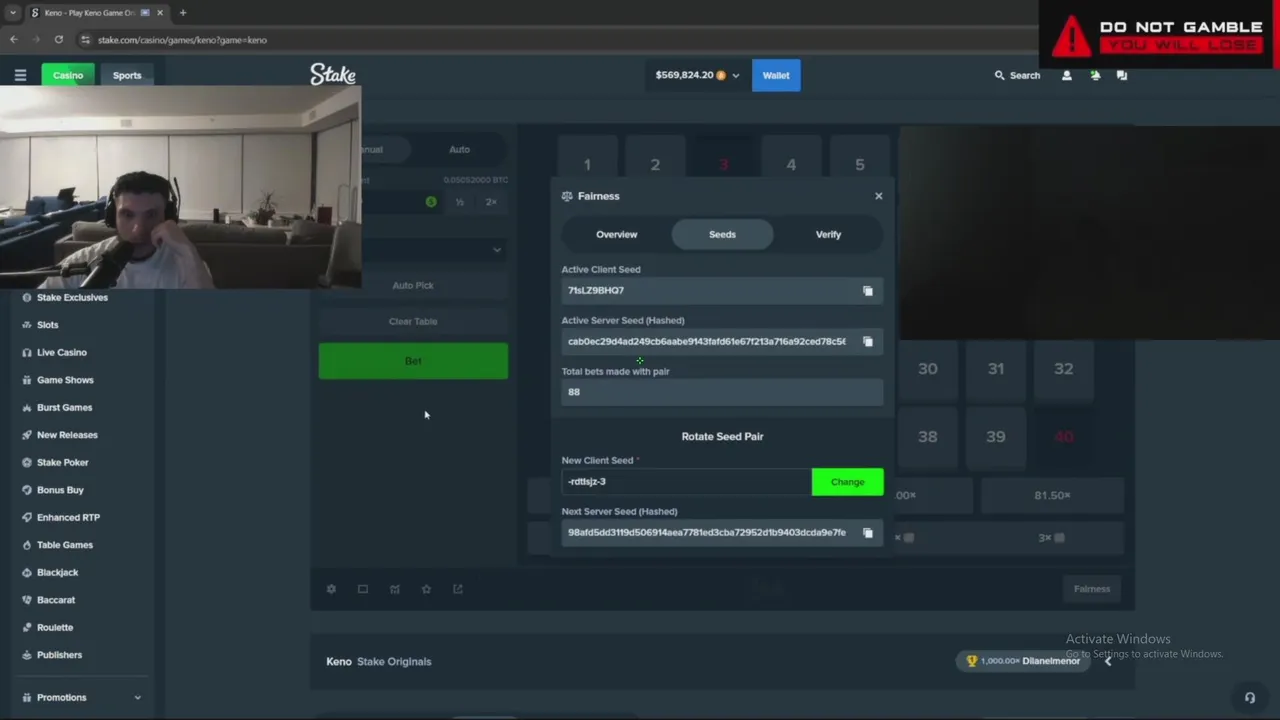Open the hamburger menu icon
Image resolution: width=1280 pixels, height=720 pixels.
(x=20, y=75)
